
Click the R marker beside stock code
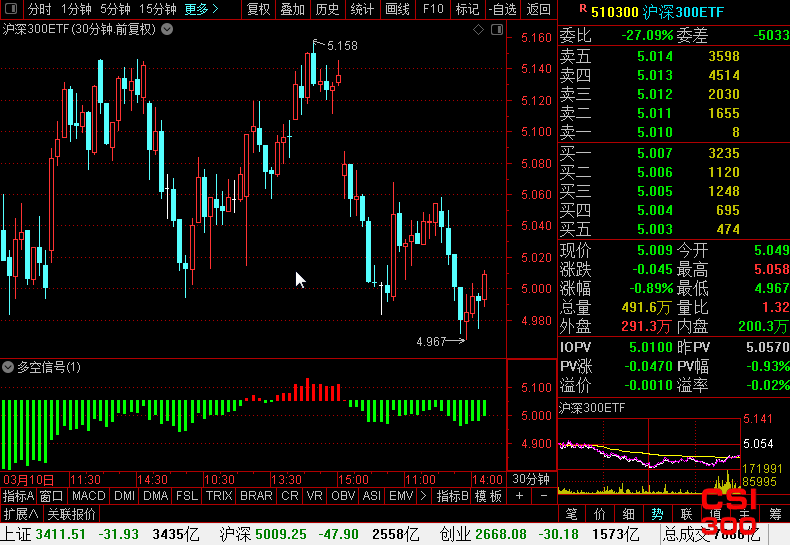coord(583,8)
